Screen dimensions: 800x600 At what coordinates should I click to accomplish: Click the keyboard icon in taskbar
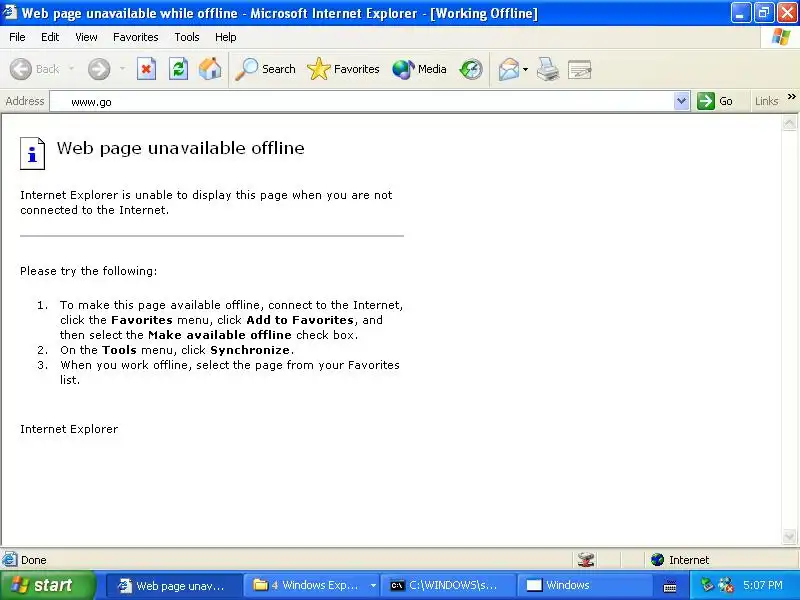pos(670,587)
